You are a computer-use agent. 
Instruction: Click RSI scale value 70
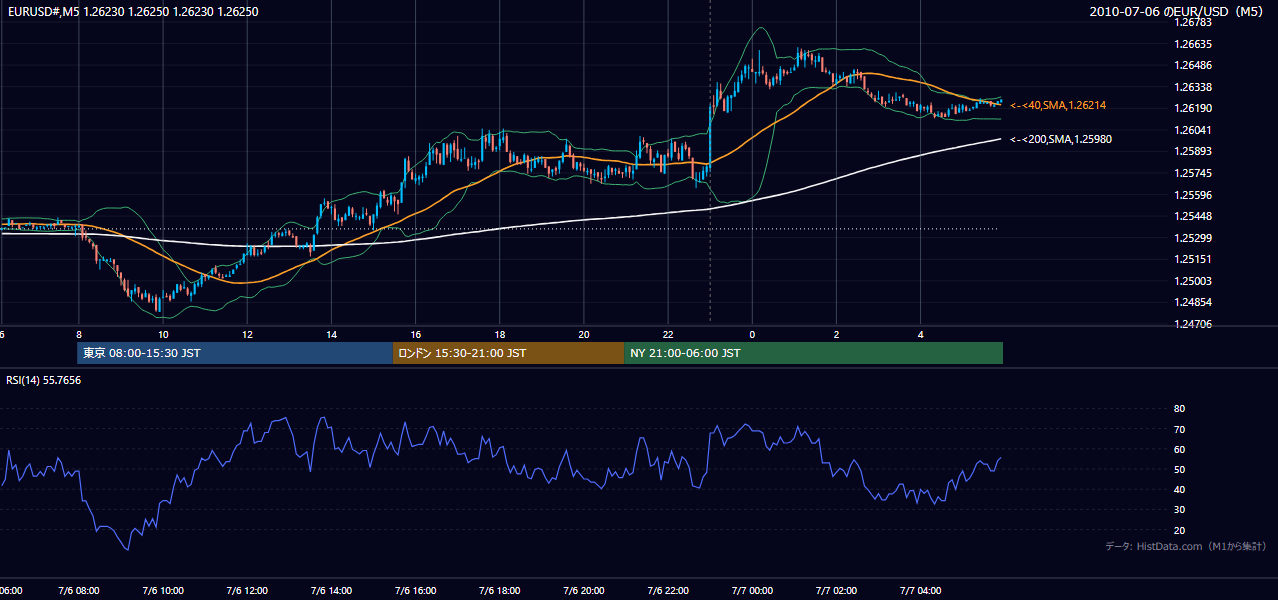(1180, 429)
